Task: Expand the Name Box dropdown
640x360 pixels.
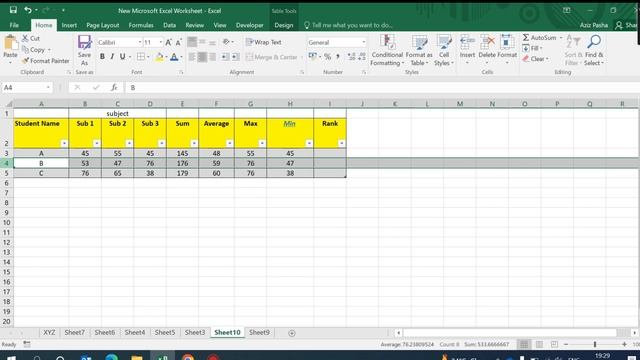Action: [48, 87]
